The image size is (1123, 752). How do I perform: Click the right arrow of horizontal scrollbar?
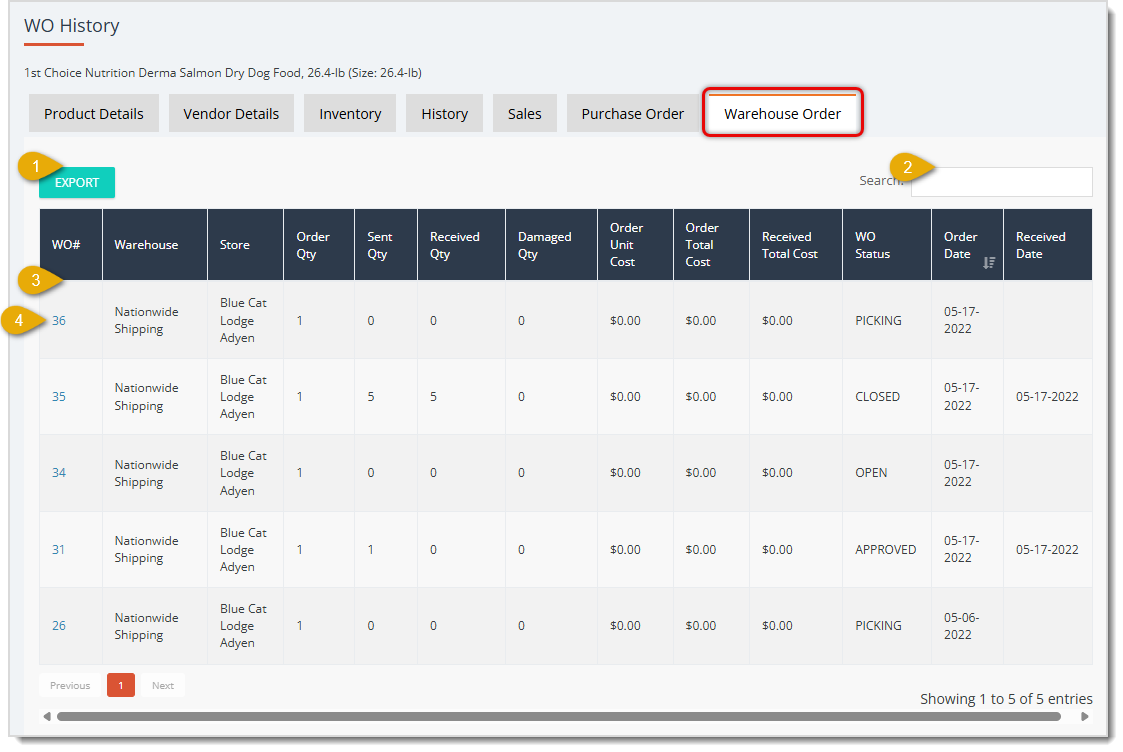[x=1084, y=716]
